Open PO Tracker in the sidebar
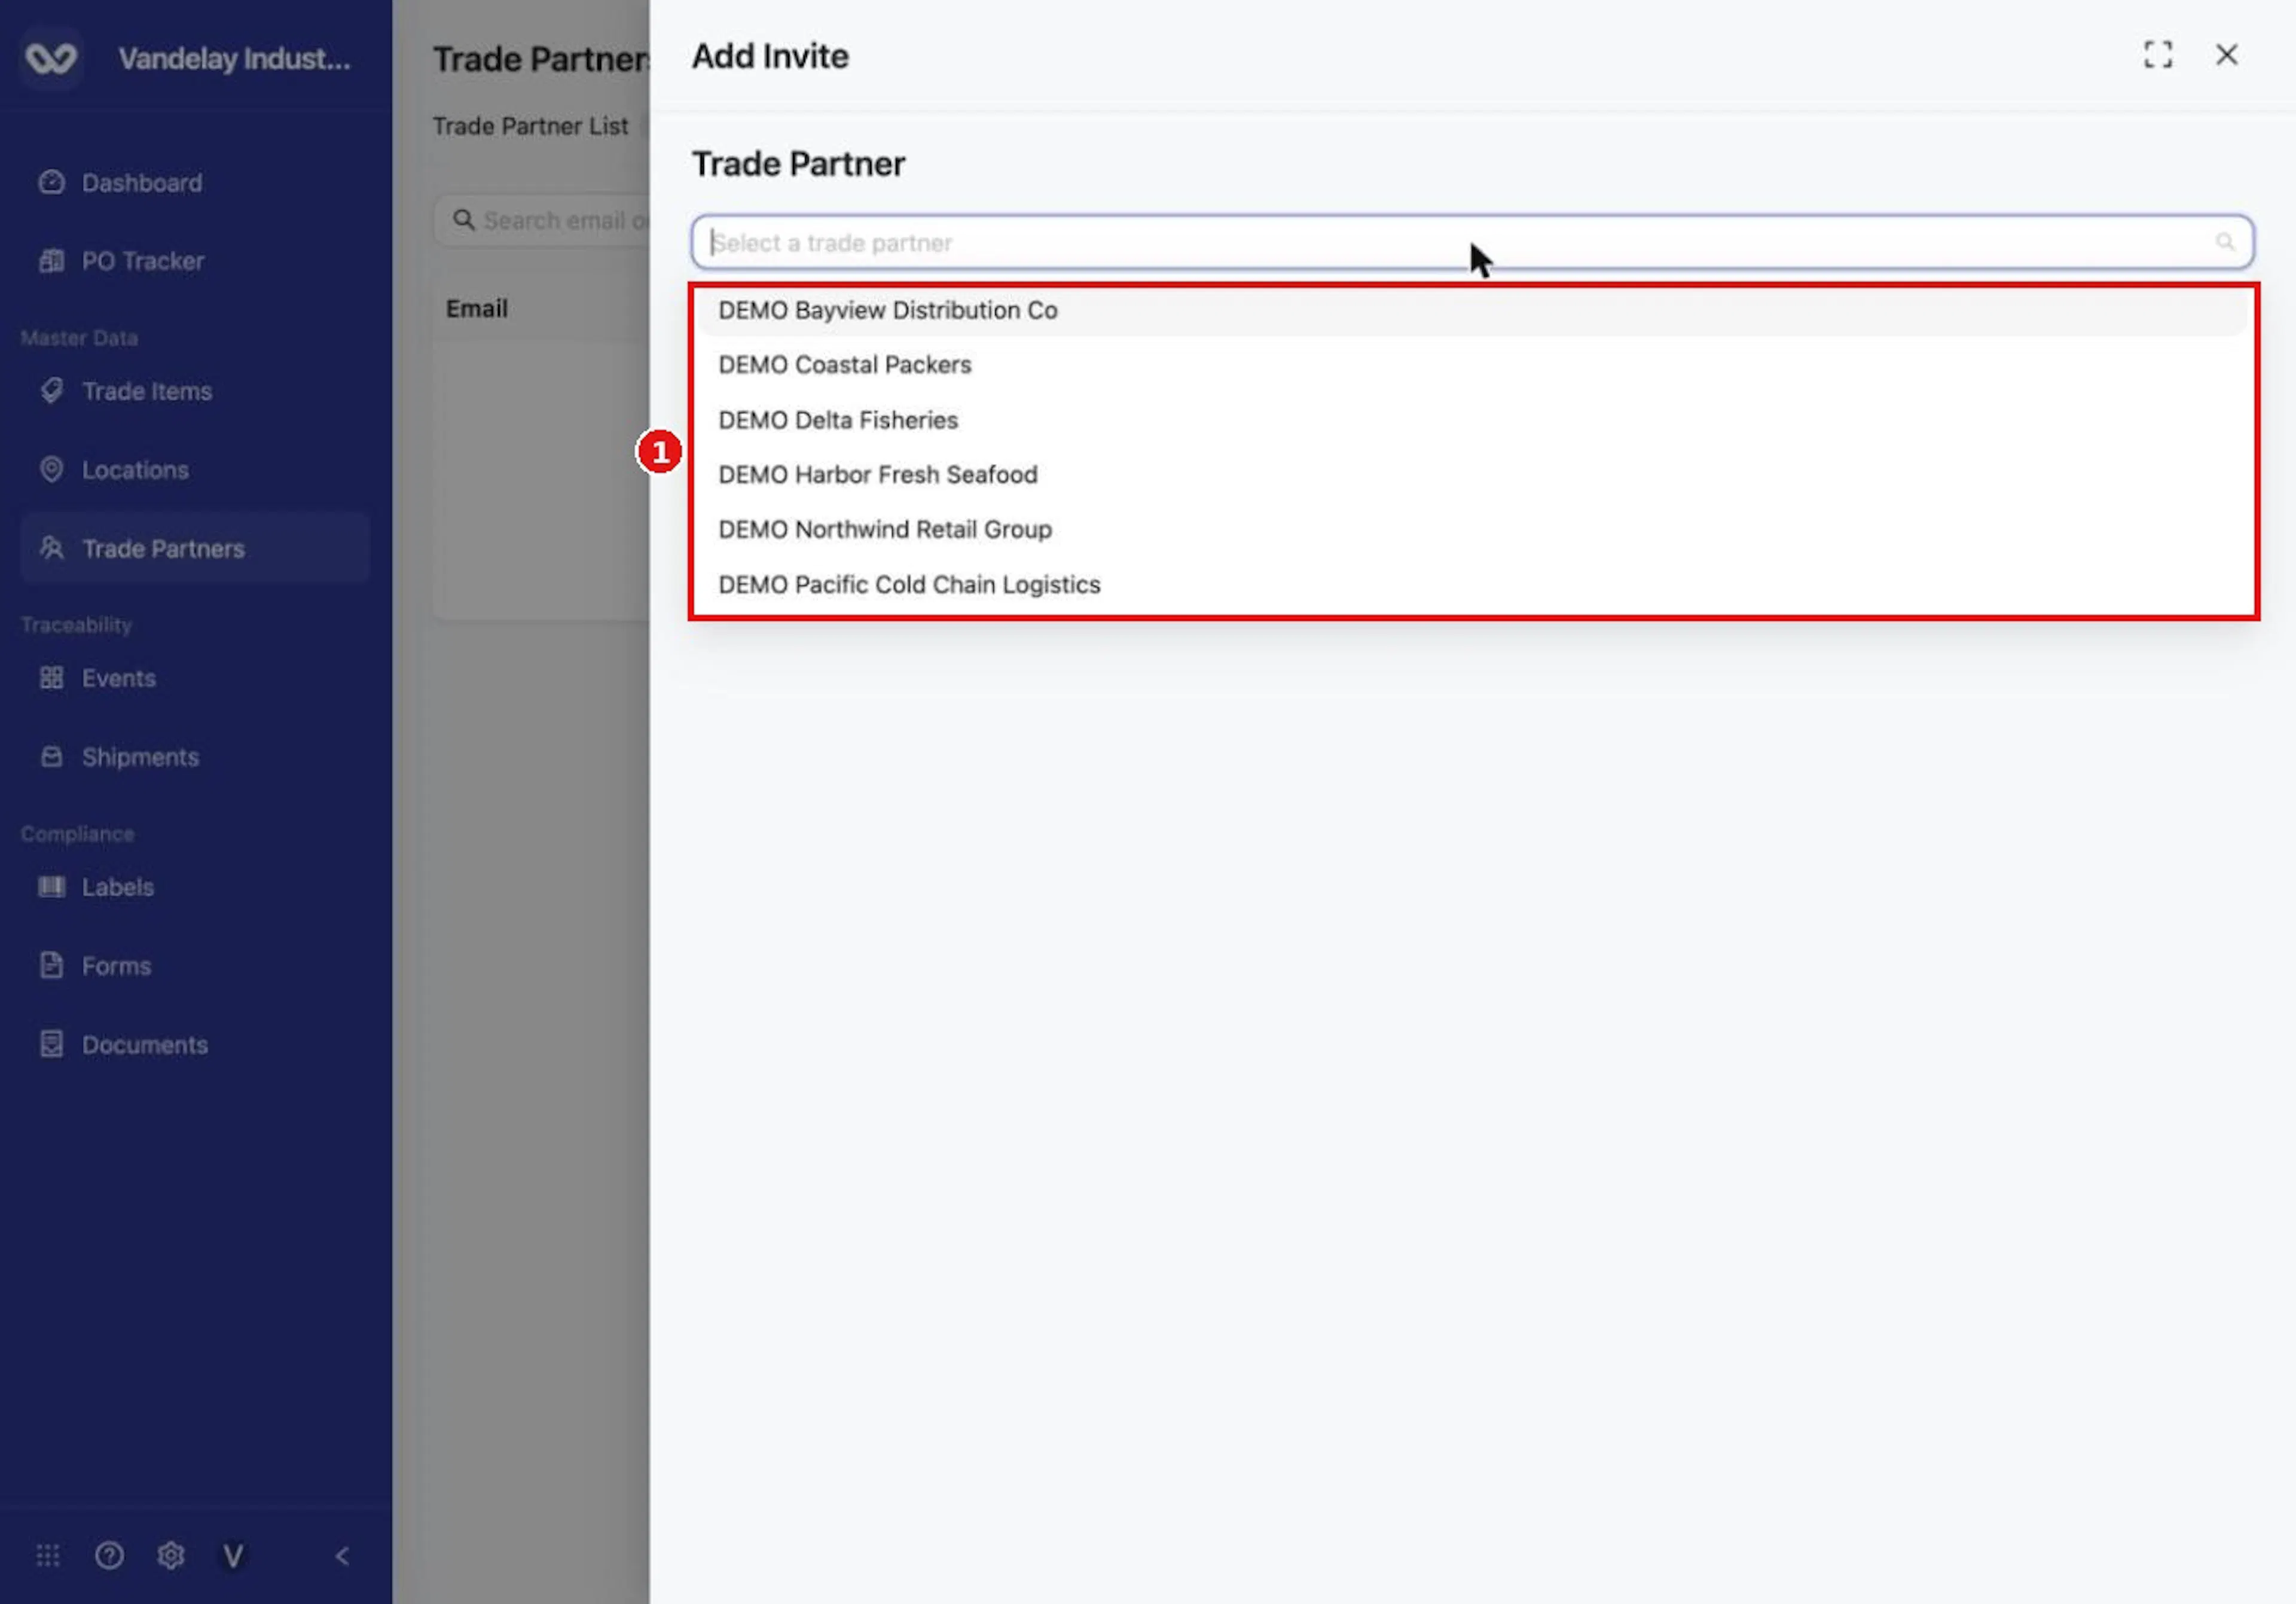This screenshot has height=1604, width=2296. tap(195, 262)
